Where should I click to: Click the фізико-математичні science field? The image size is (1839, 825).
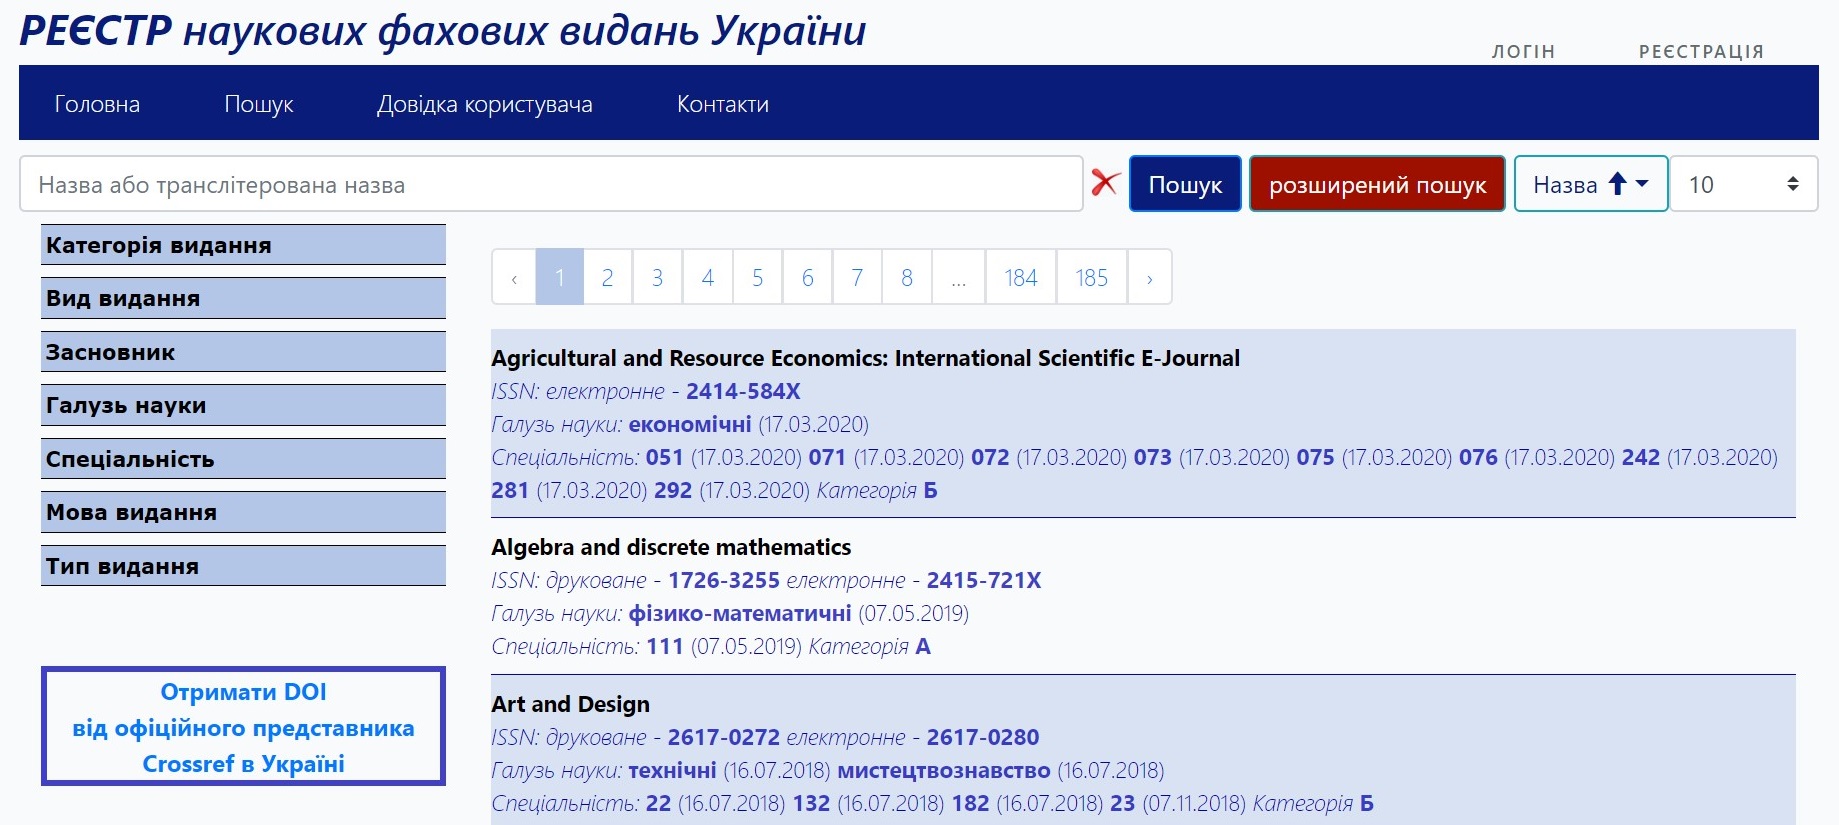(740, 613)
